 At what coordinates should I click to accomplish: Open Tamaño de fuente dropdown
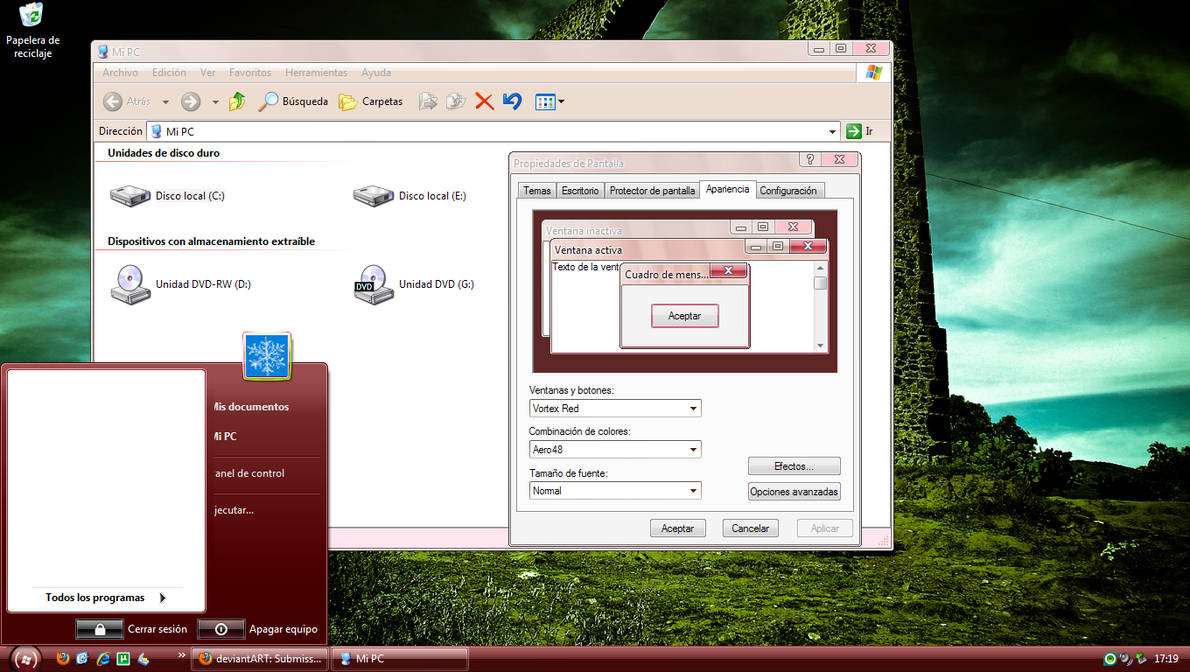(615, 491)
